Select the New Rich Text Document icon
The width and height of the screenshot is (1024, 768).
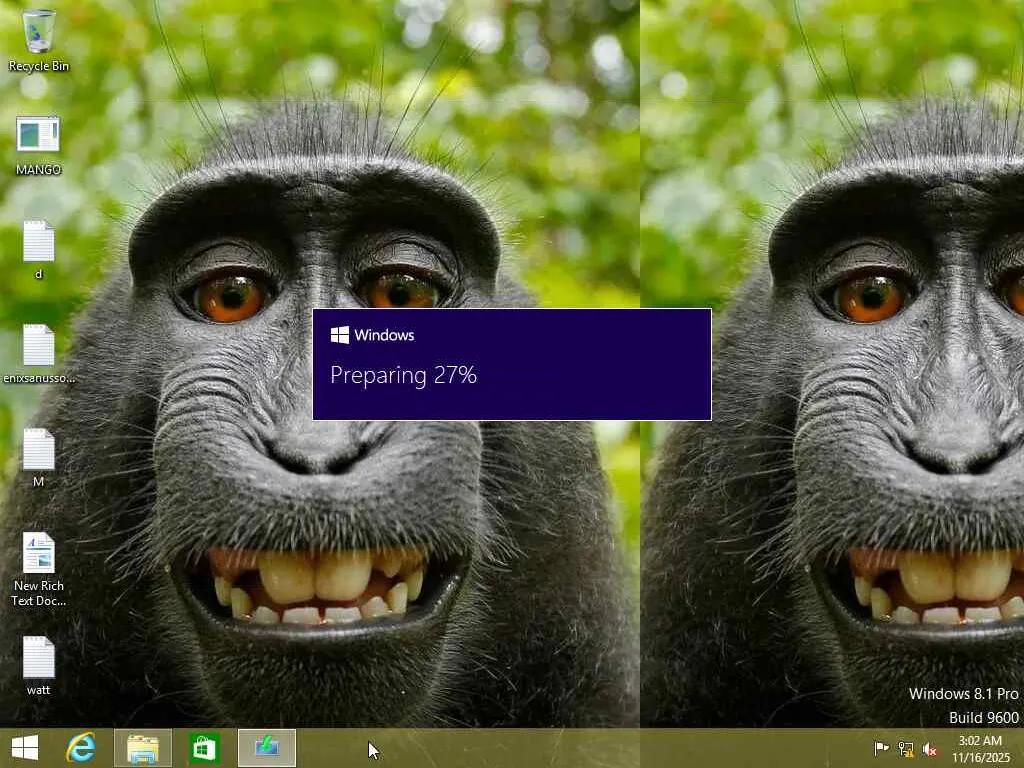click(x=39, y=569)
